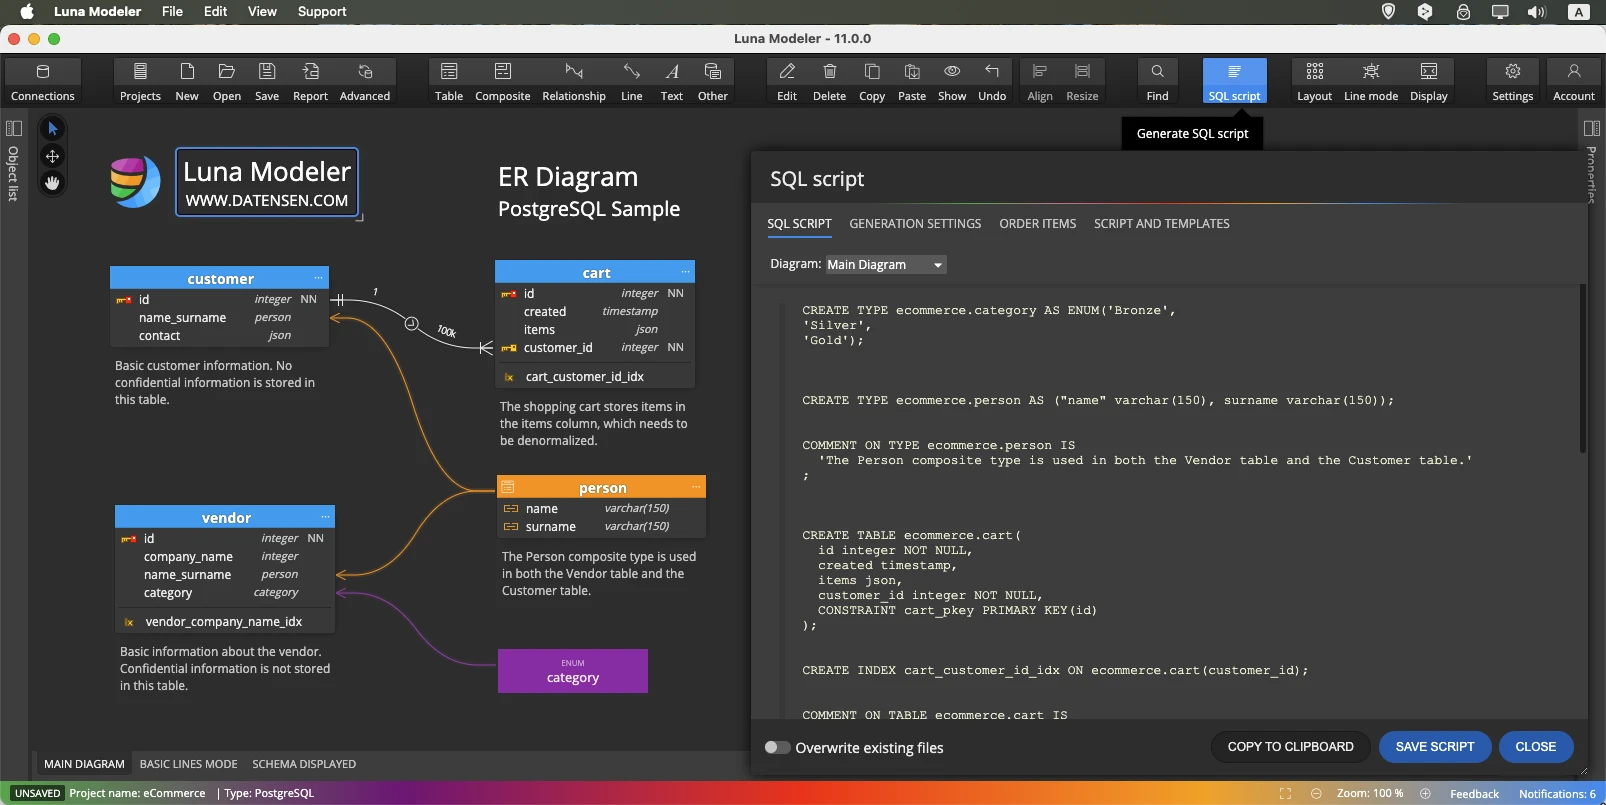Open the customer table options menu dots

click(319, 278)
